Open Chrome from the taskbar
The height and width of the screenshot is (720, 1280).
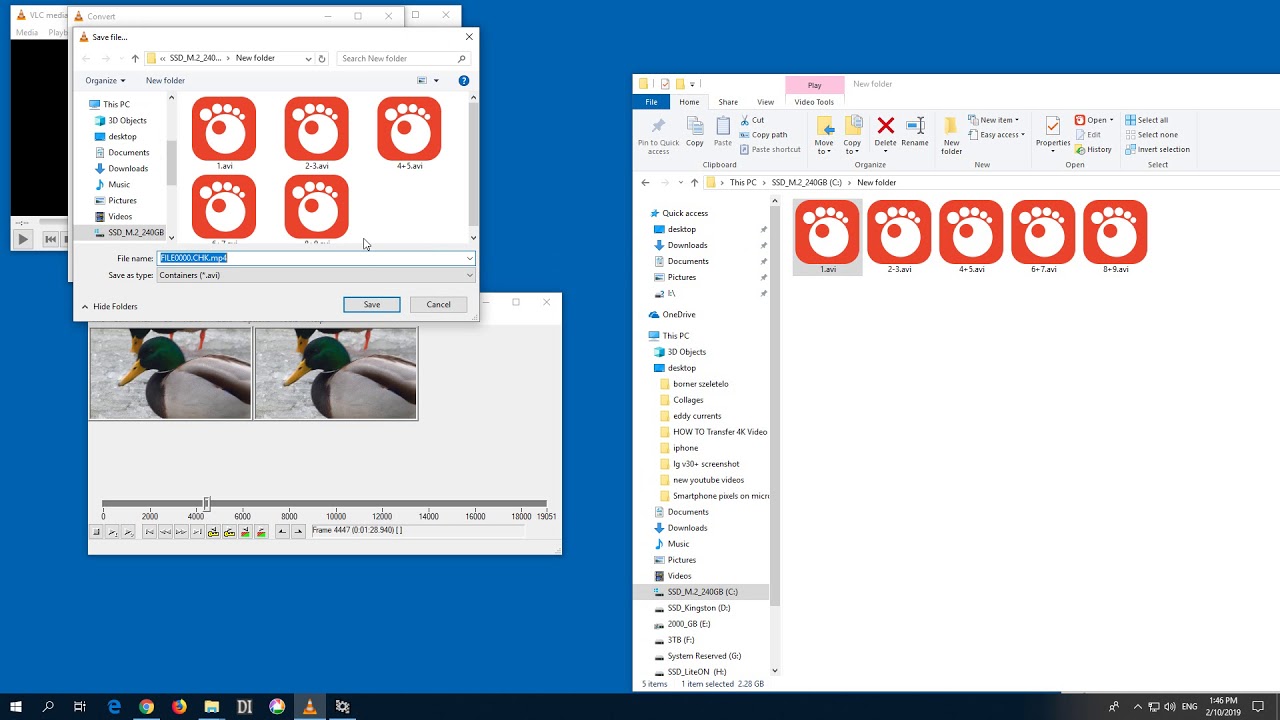pos(146,707)
